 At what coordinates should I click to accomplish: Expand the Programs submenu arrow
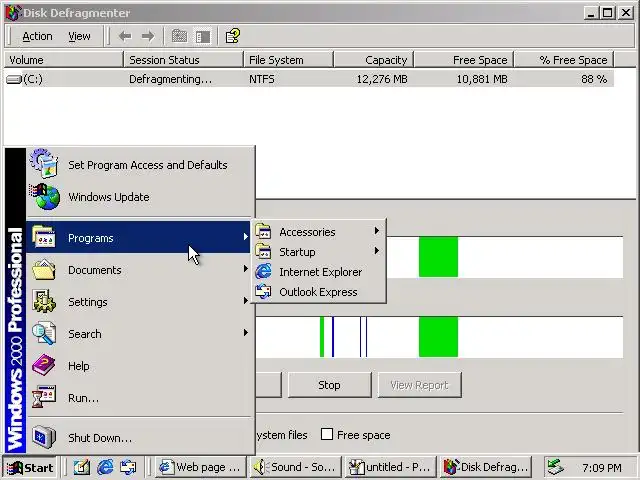pyautogui.click(x=245, y=237)
